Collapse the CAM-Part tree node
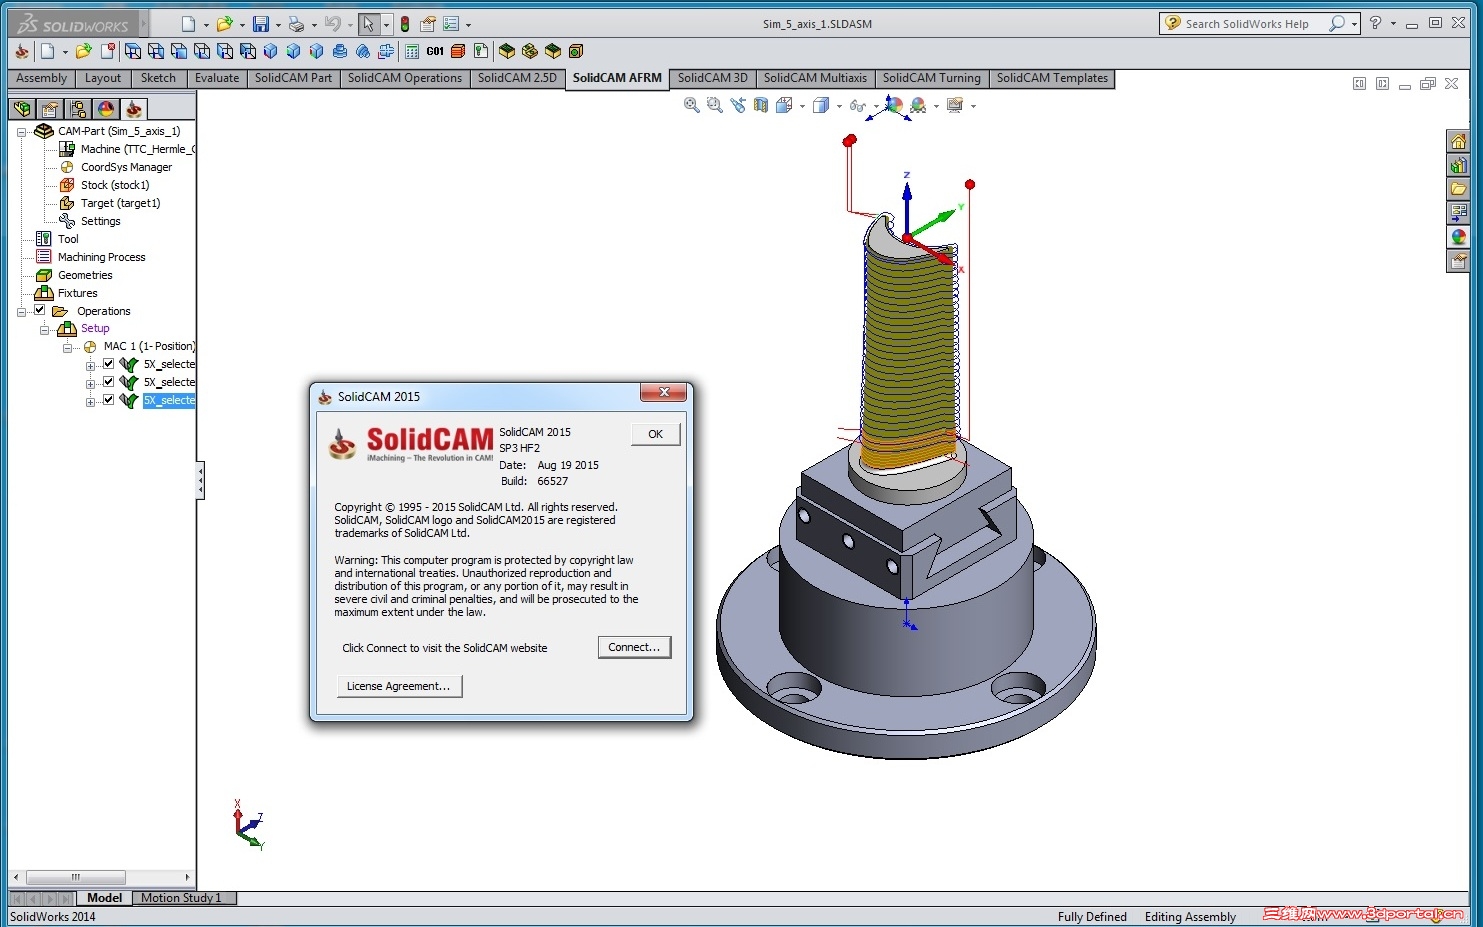The height and width of the screenshot is (927, 1483). pos(21,131)
